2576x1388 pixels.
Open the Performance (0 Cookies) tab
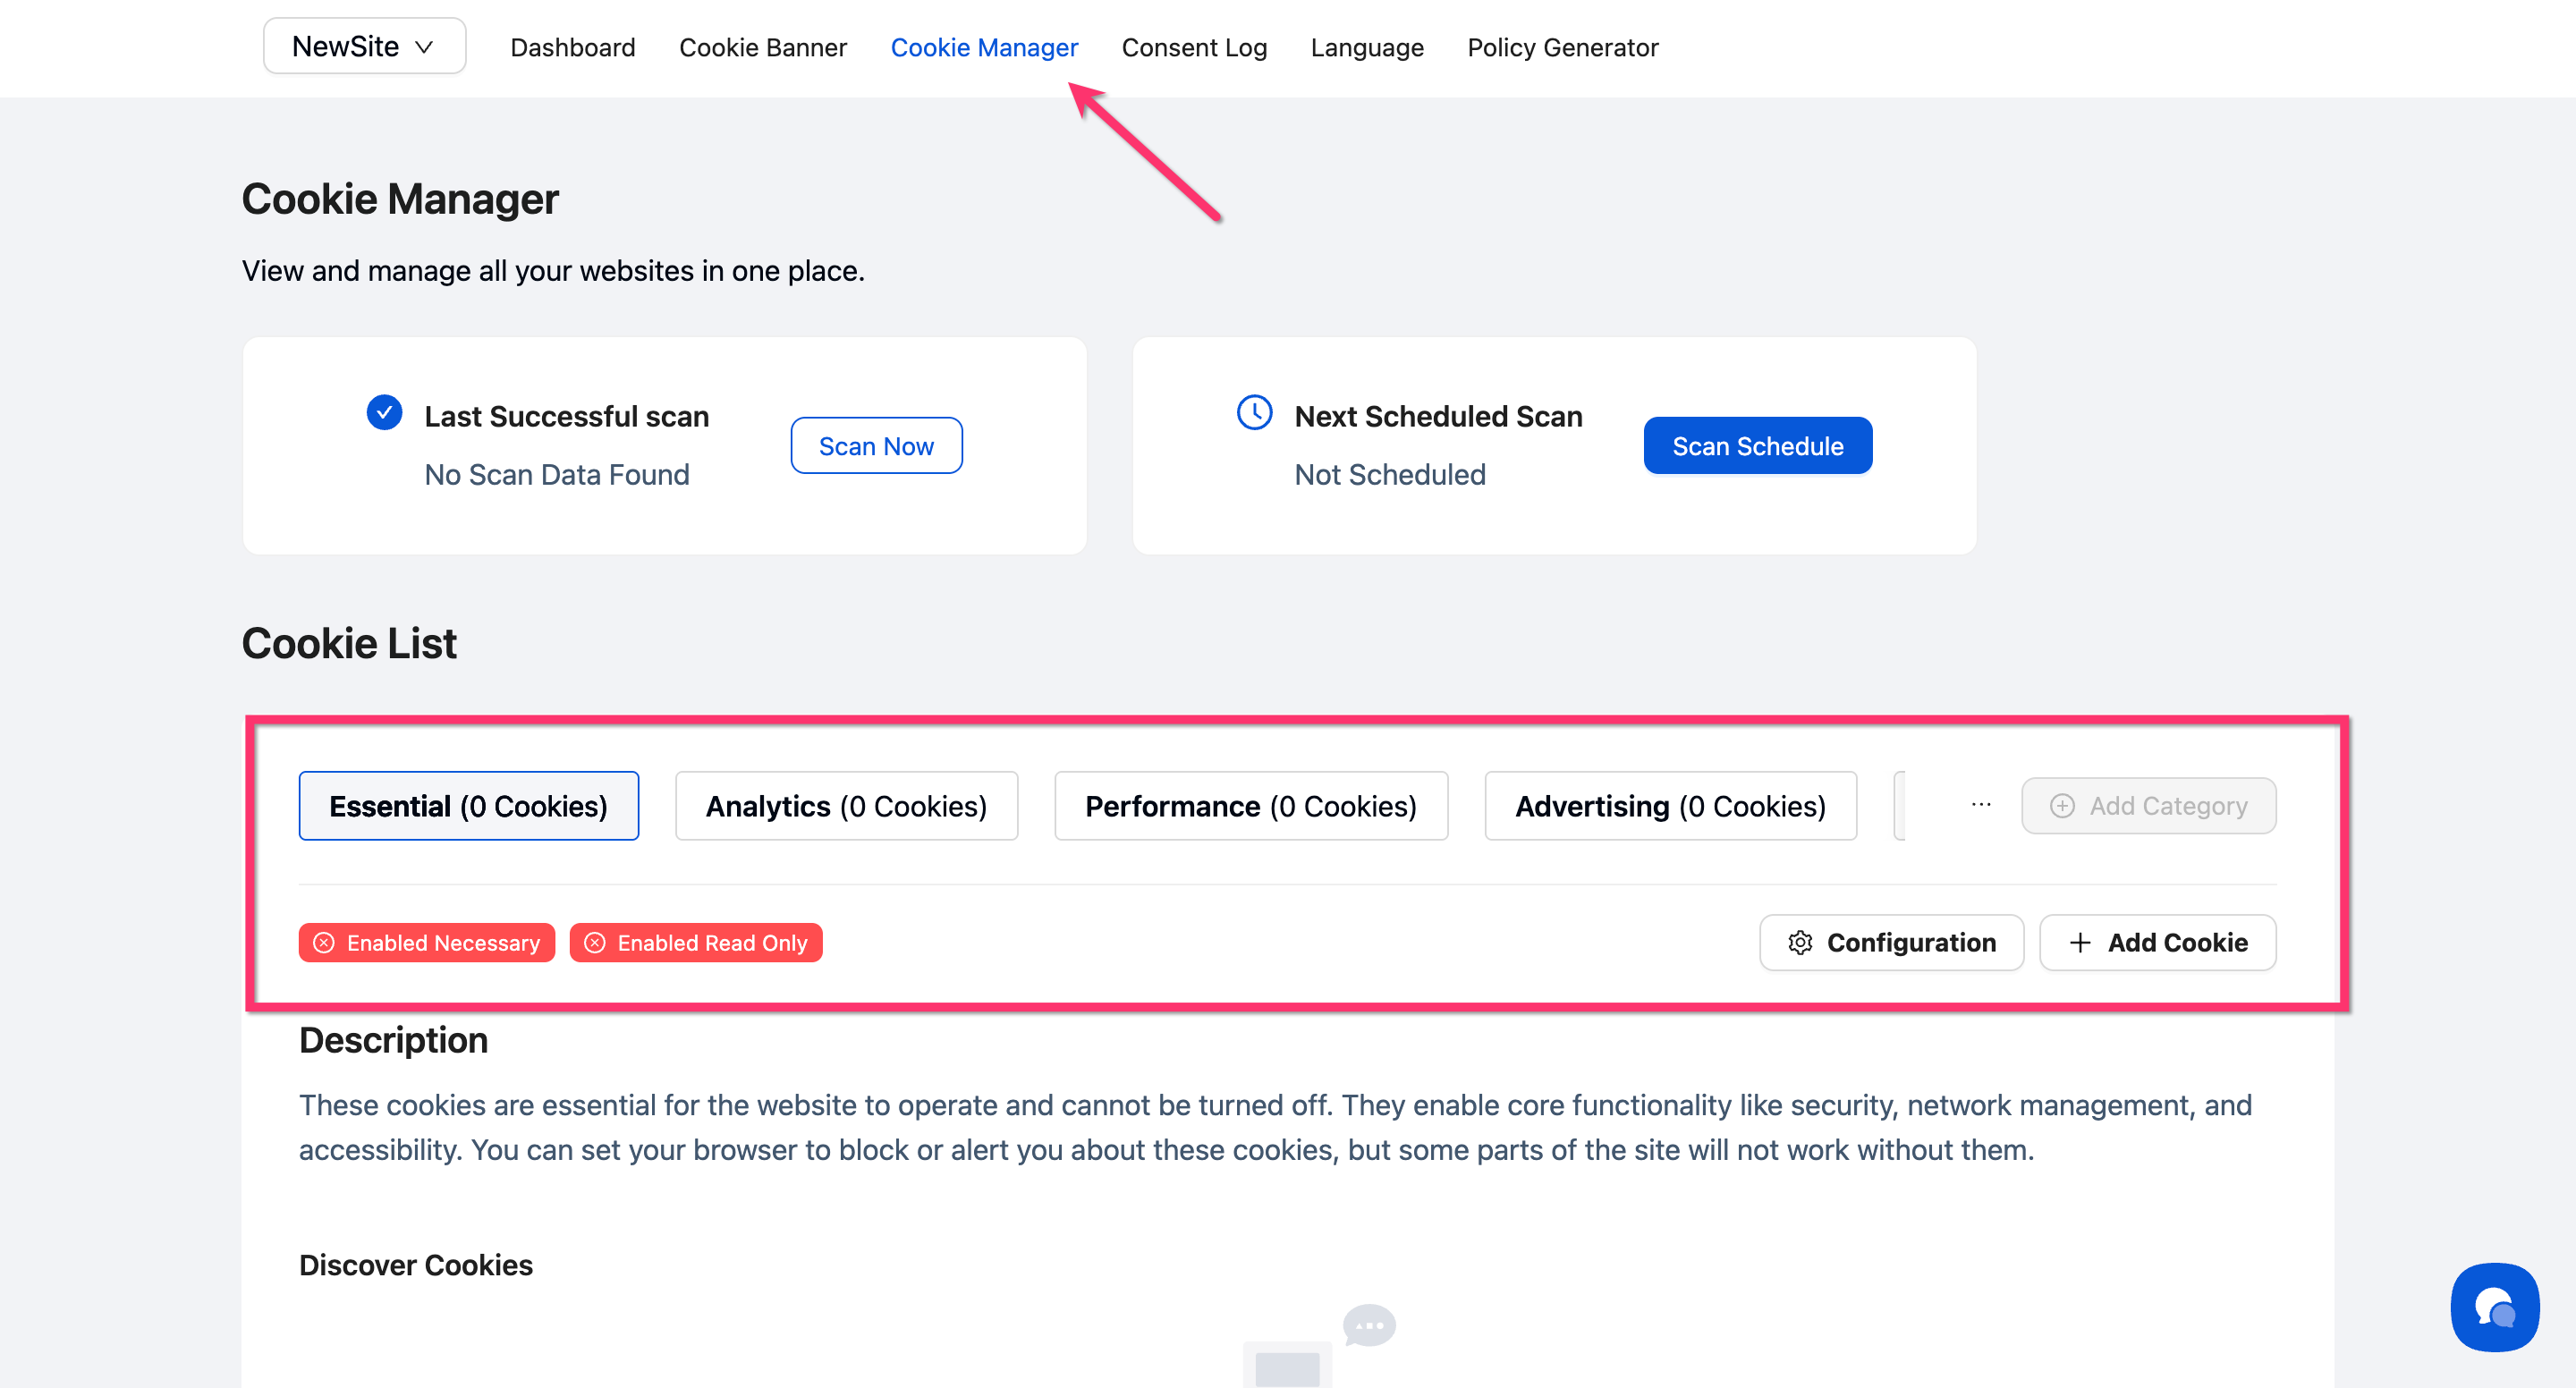[1250, 806]
